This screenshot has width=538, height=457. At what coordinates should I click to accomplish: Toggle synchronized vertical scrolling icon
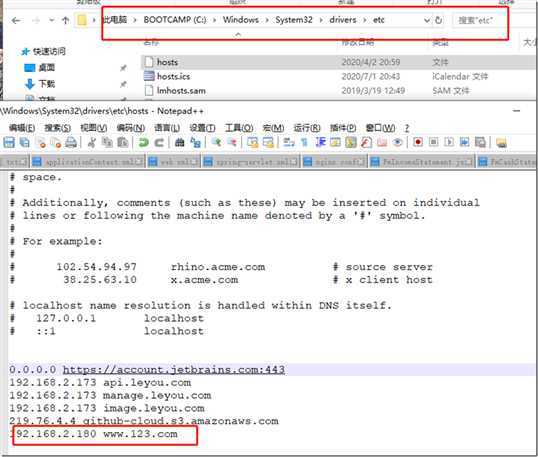coord(253,142)
